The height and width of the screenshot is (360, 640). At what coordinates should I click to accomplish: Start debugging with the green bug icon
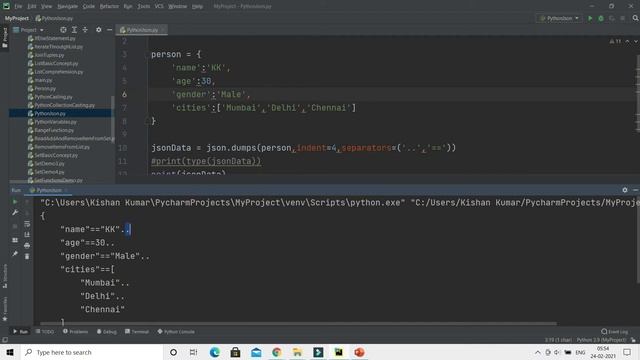[601, 18]
